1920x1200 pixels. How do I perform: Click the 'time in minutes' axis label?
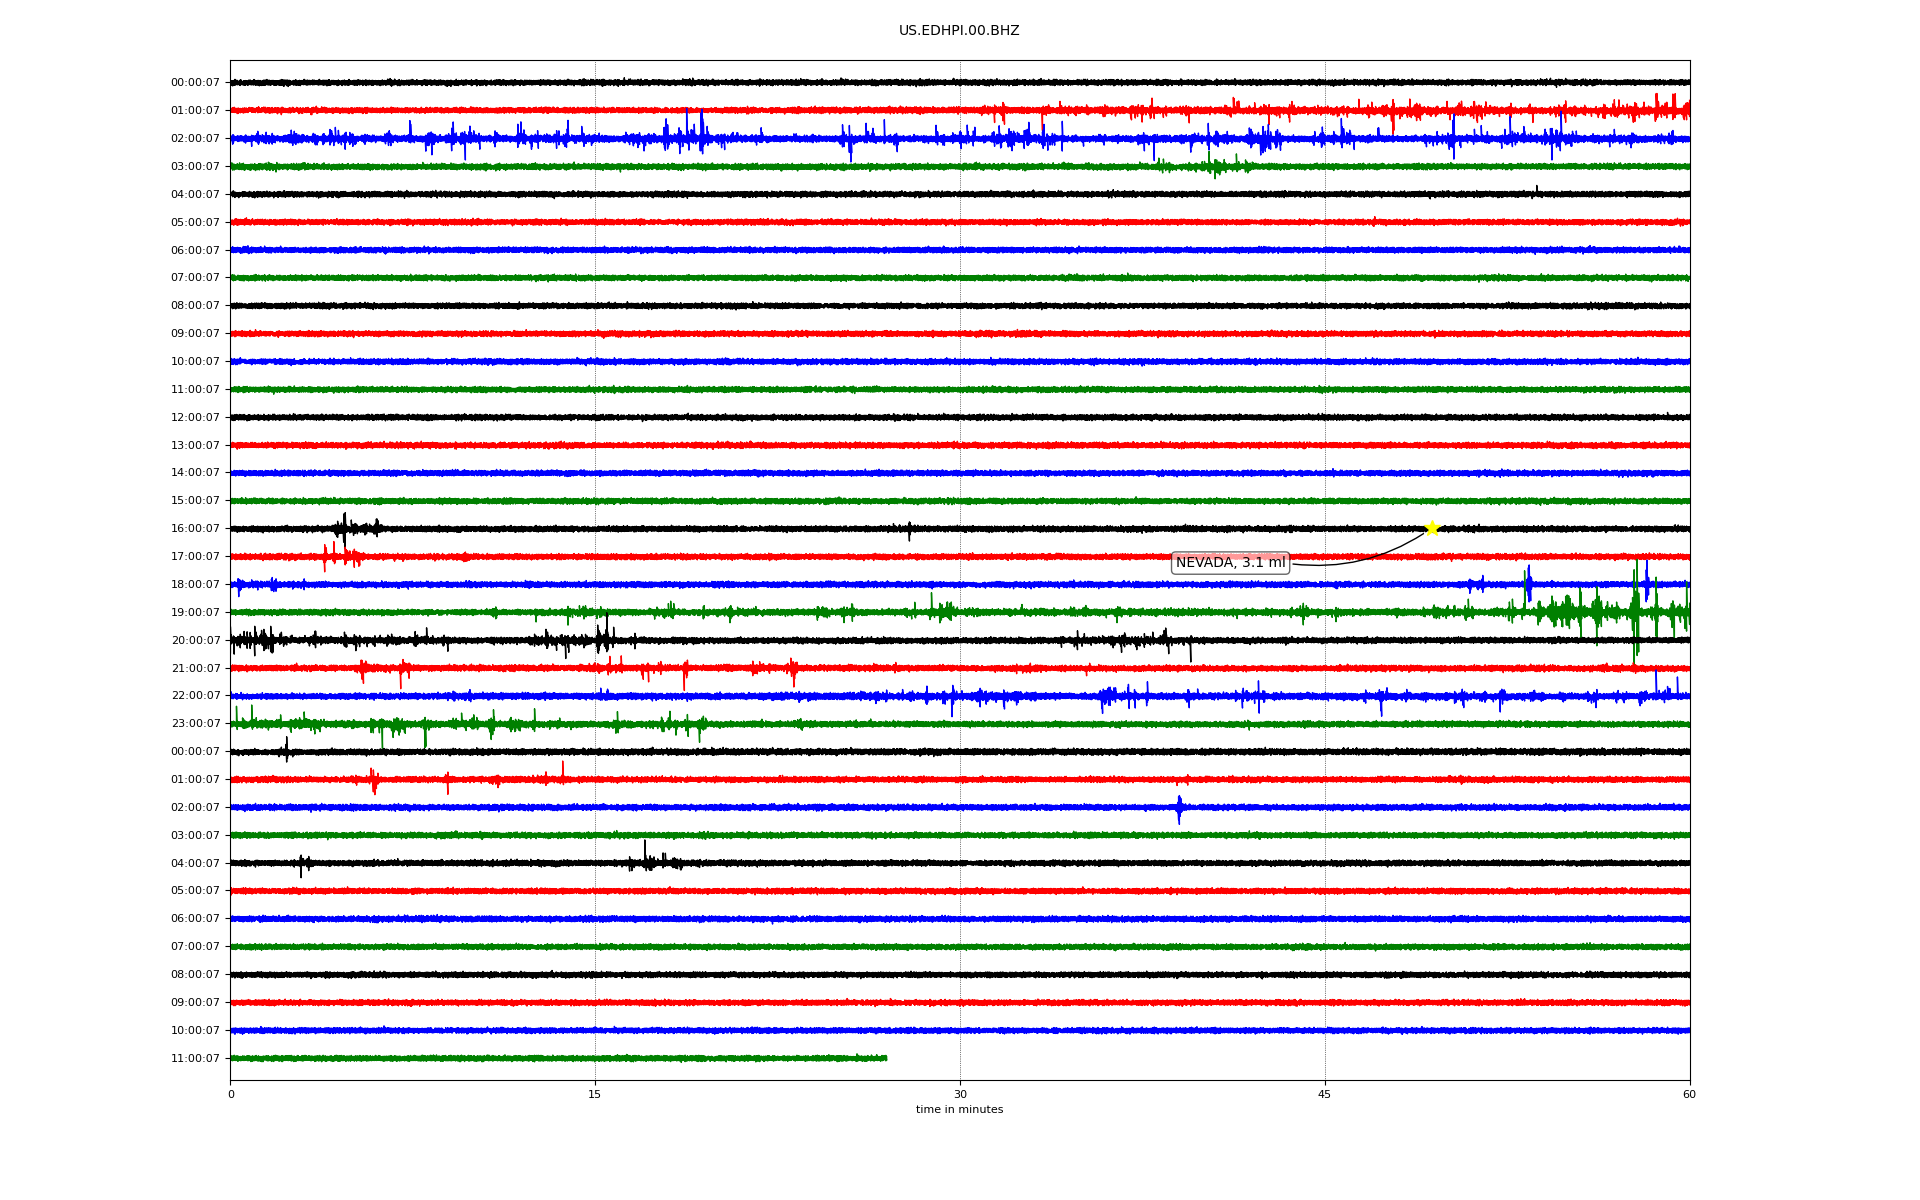959,1109
